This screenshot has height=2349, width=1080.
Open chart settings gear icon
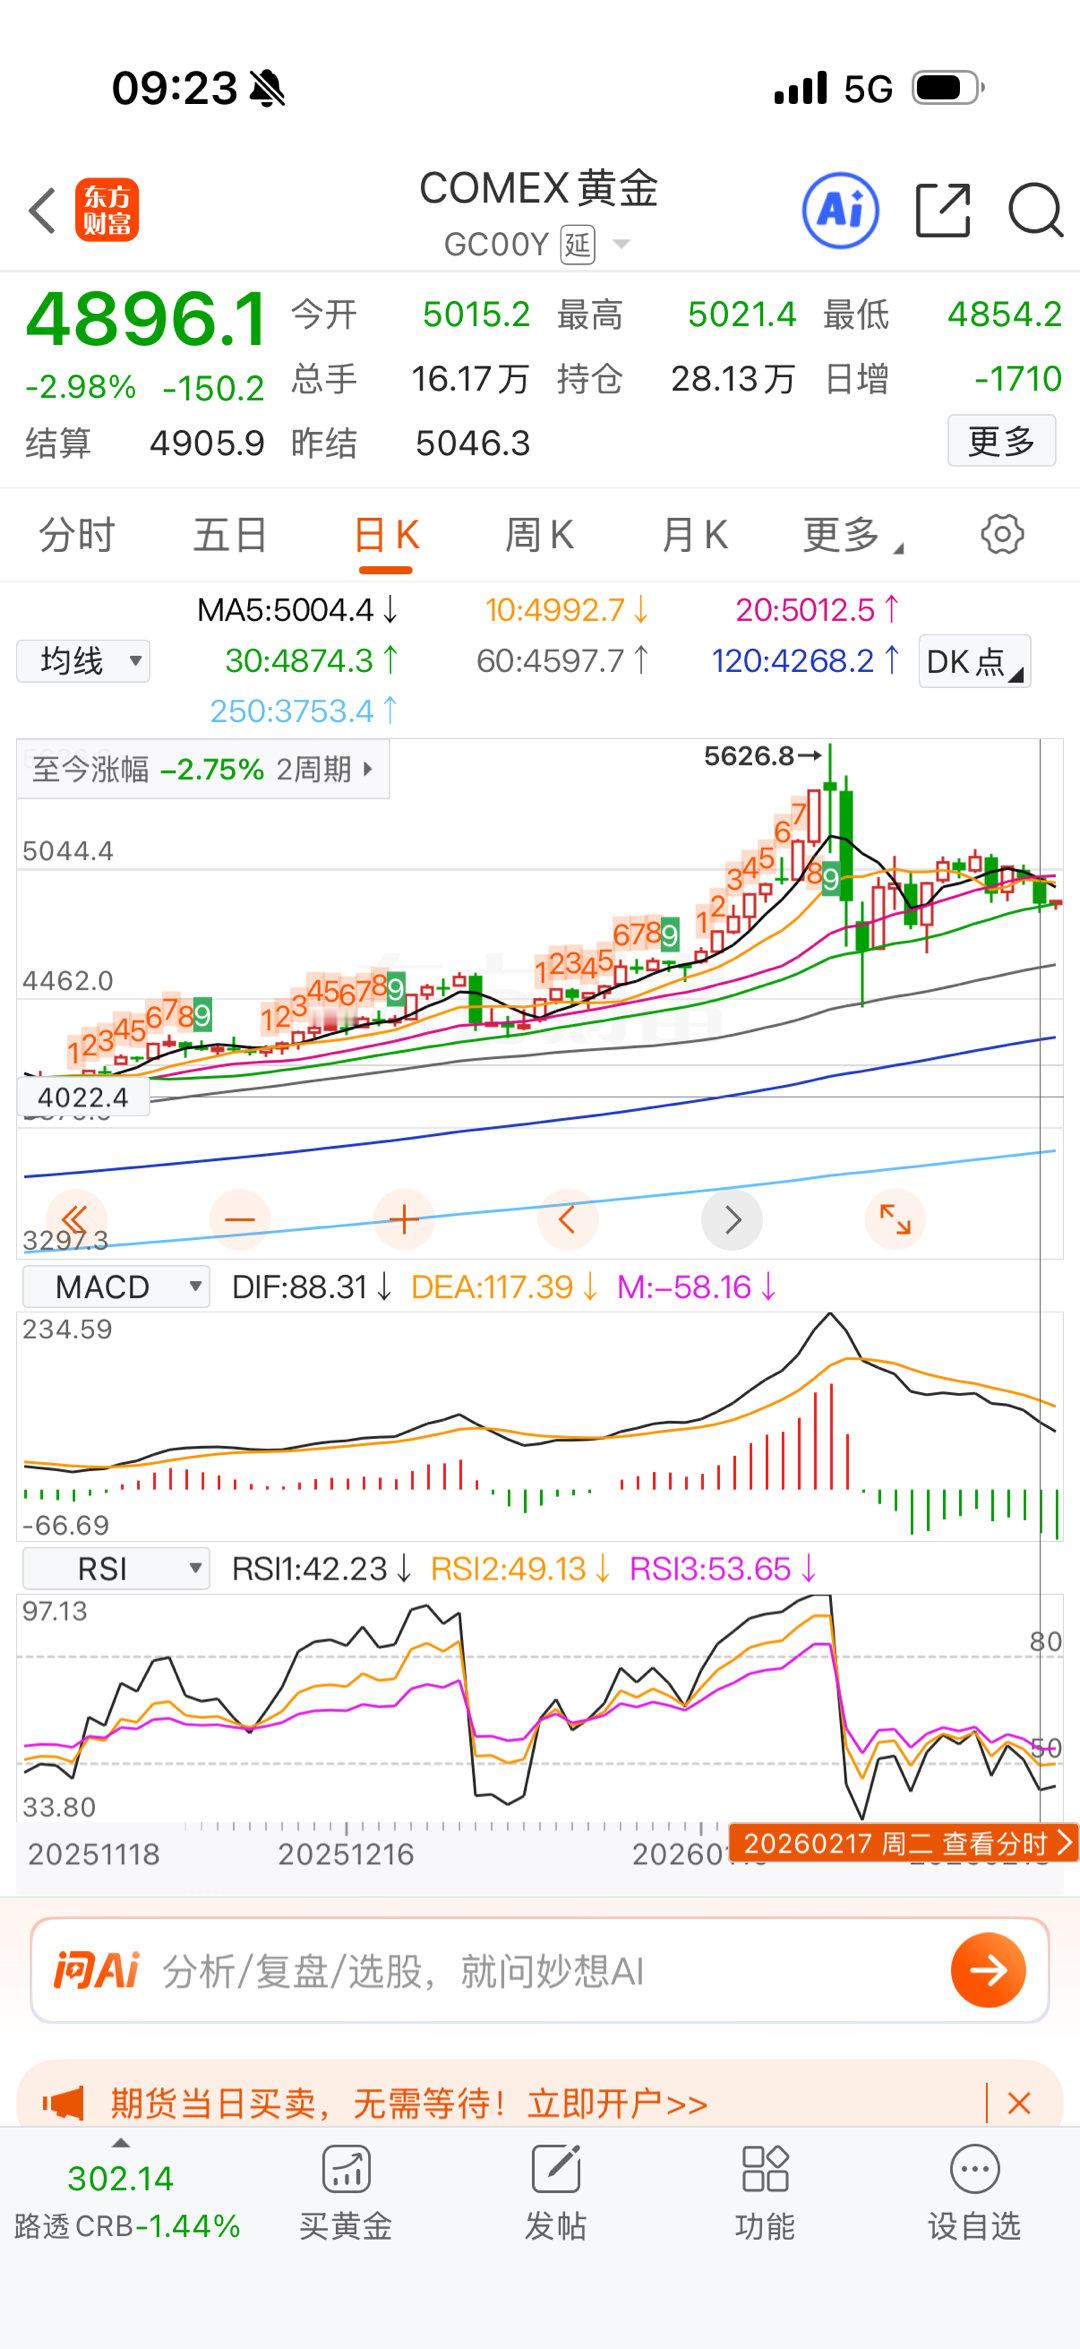[1002, 534]
